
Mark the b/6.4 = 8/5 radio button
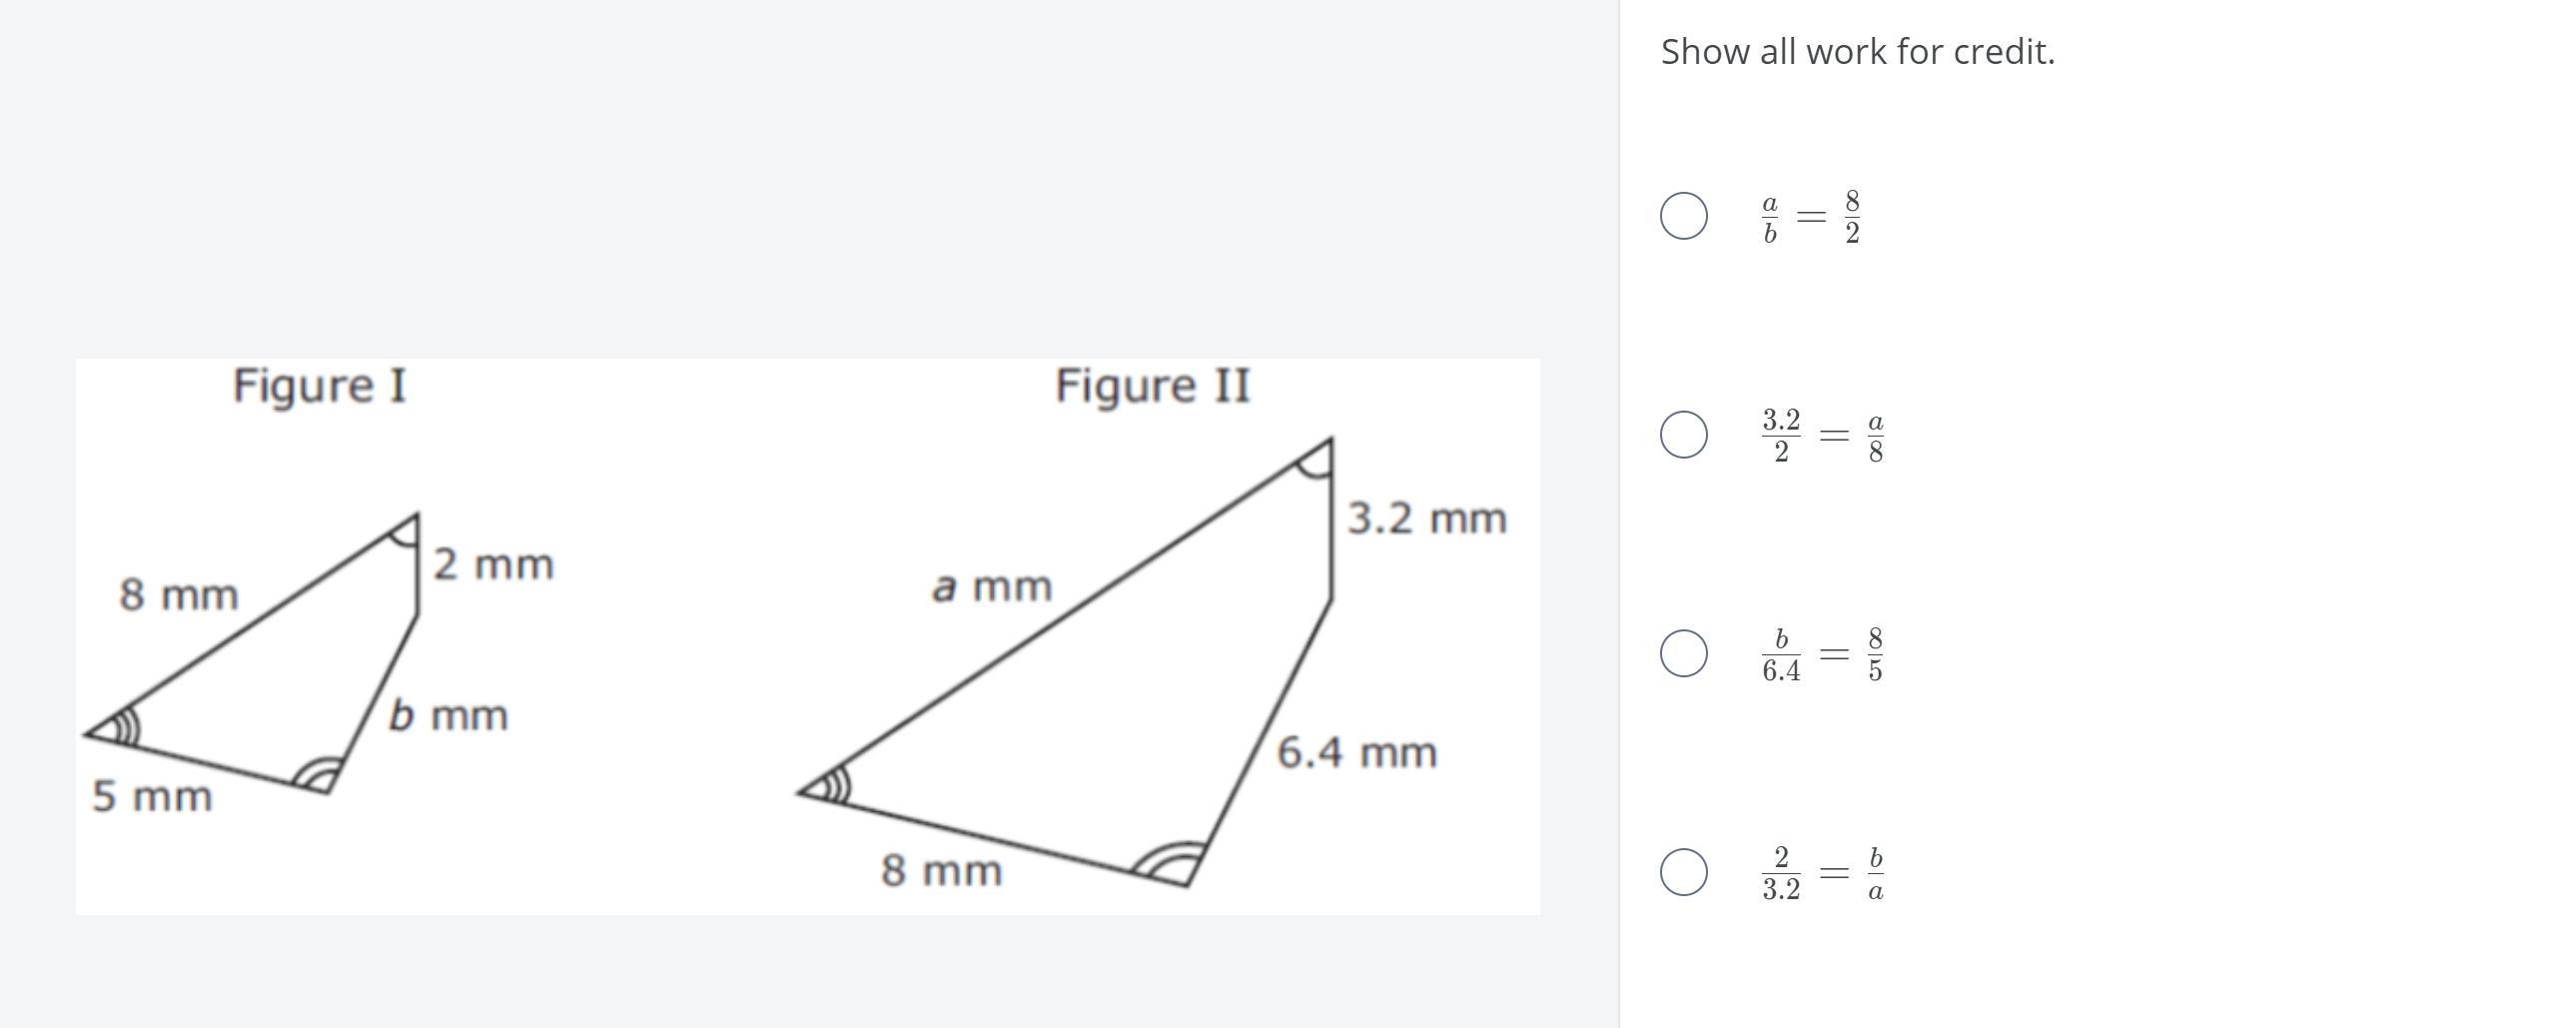point(1684,654)
